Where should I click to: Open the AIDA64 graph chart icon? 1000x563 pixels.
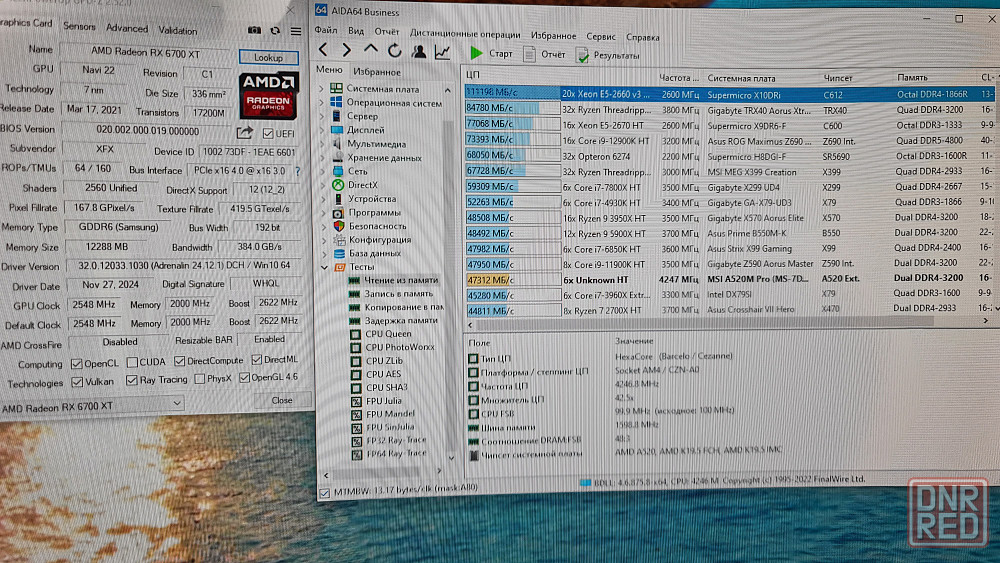[x=443, y=51]
